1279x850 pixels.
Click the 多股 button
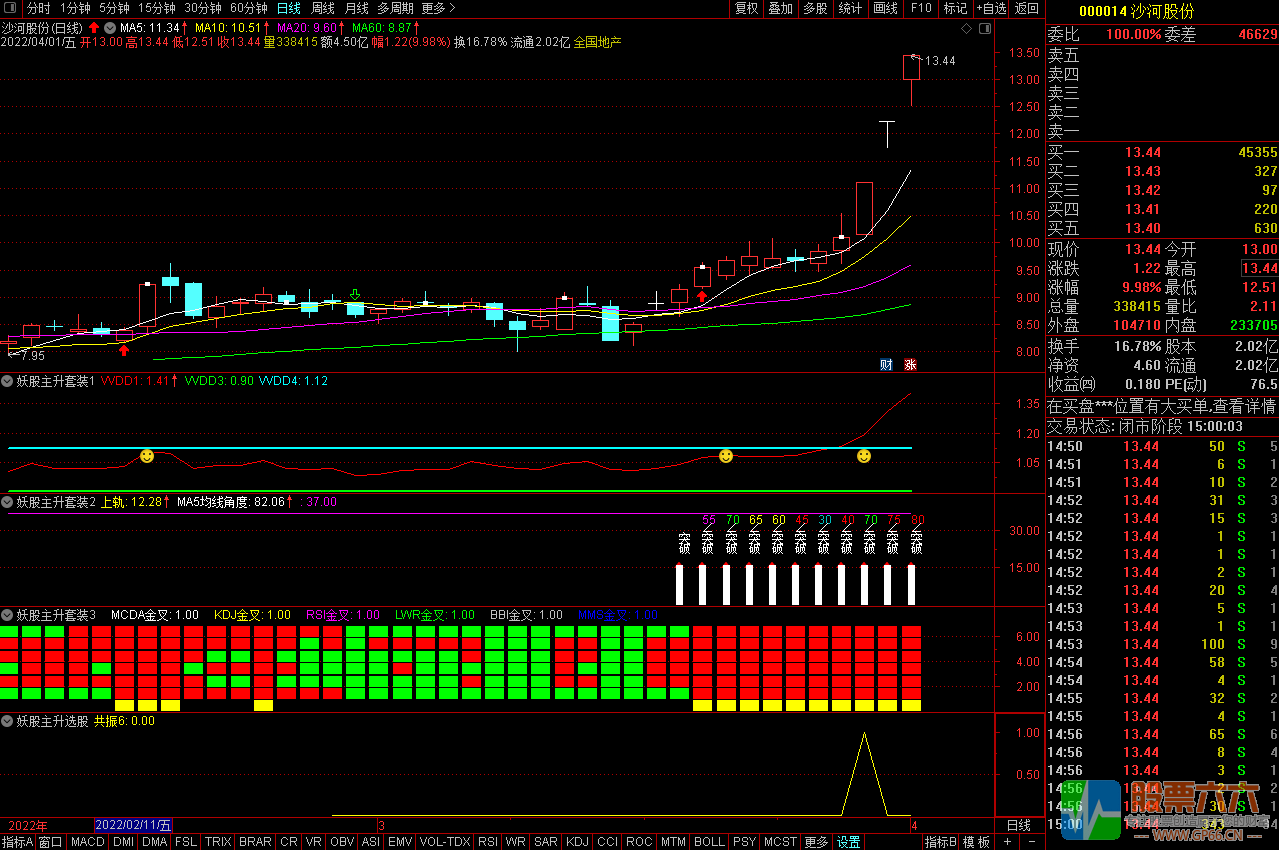pyautogui.click(x=815, y=8)
